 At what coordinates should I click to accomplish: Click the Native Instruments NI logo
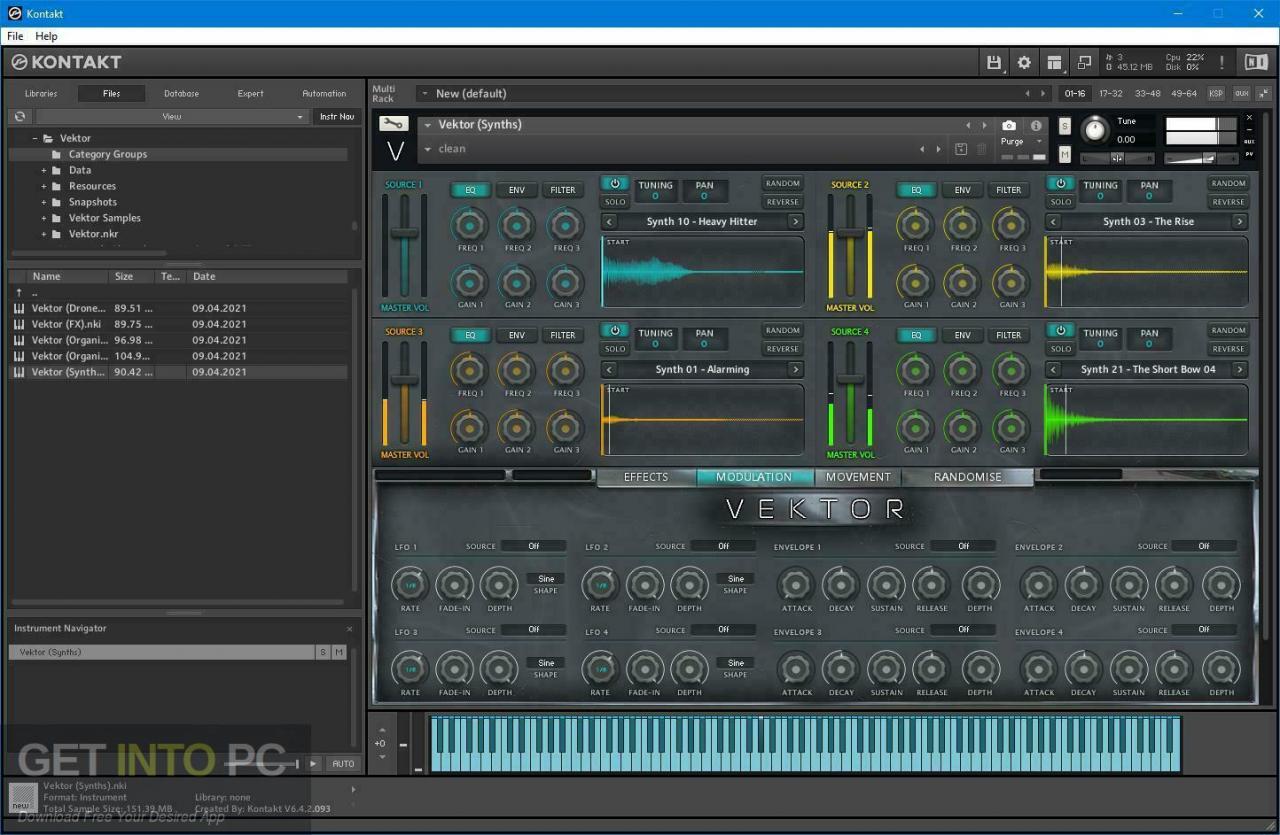tap(1256, 62)
